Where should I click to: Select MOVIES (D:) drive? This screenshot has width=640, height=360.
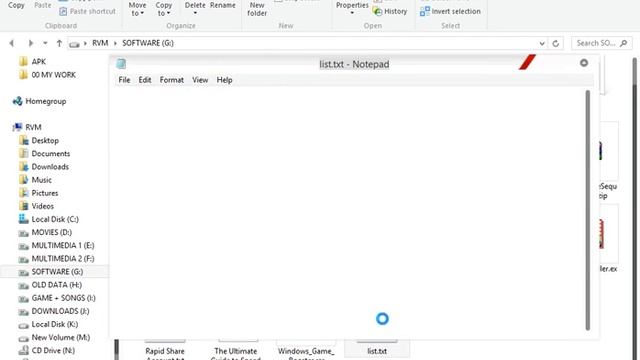coord(51,232)
